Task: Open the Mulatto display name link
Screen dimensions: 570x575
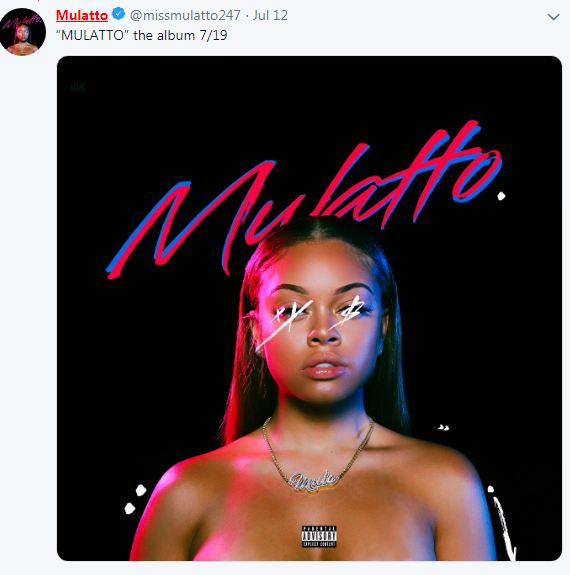Action: click(x=82, y=15)
